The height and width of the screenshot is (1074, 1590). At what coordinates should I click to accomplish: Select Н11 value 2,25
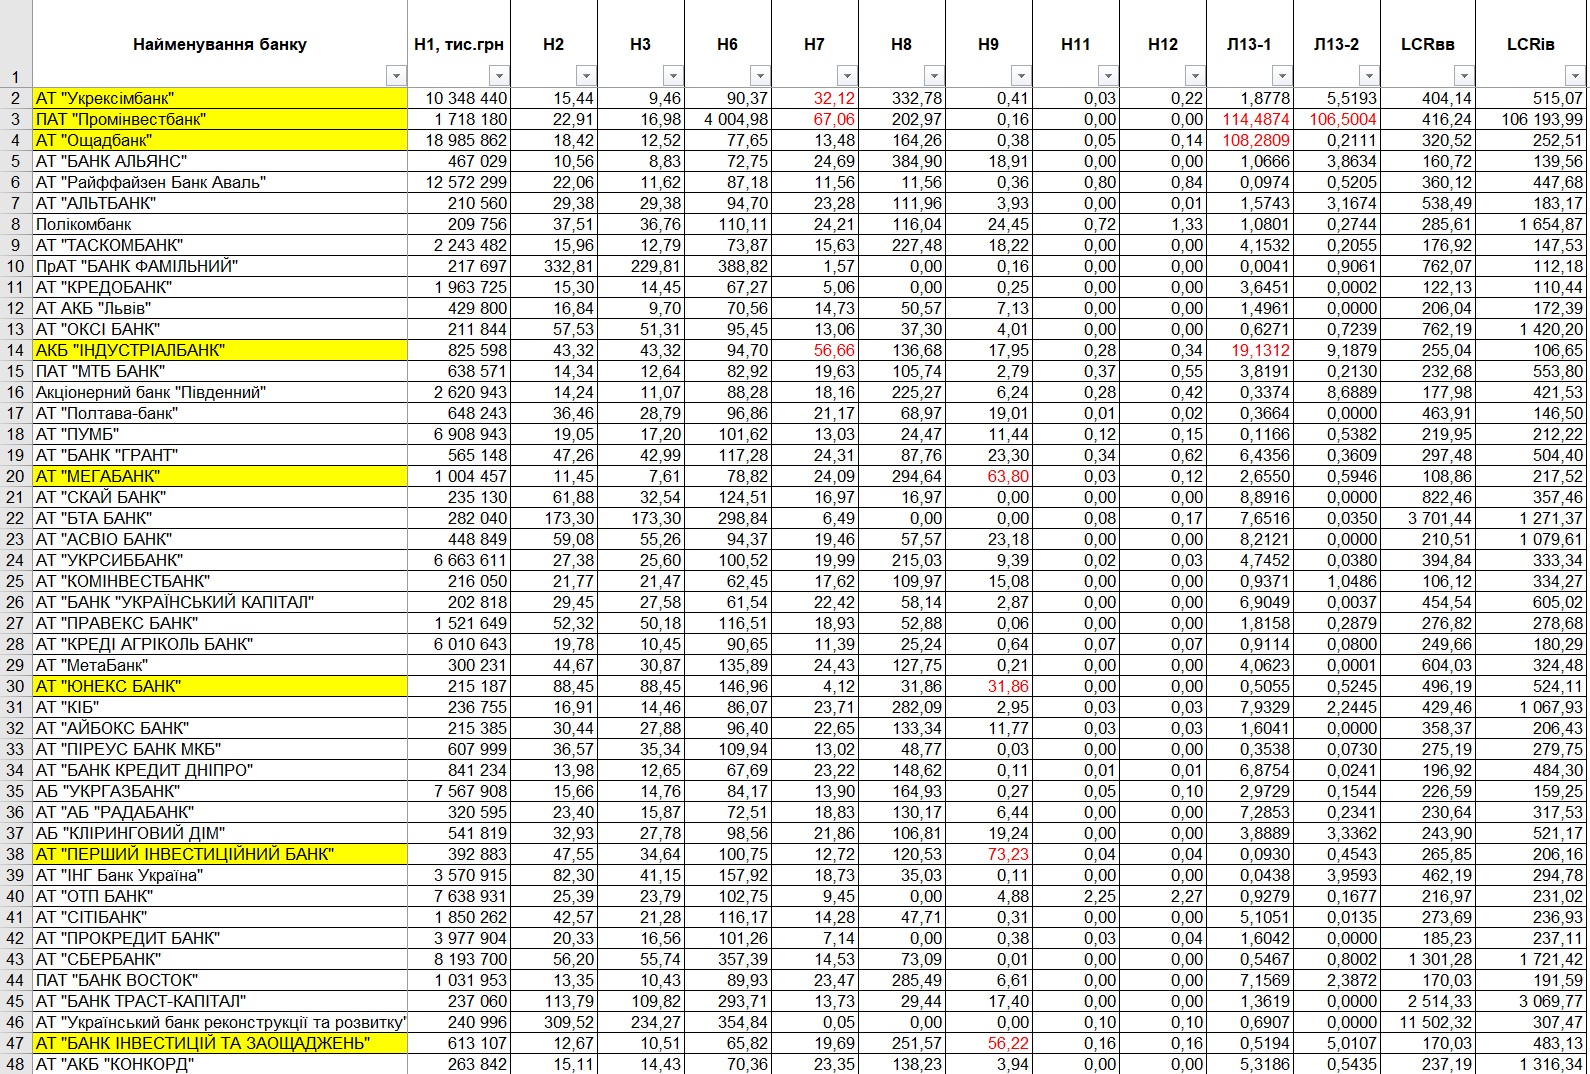coord(1076,896)
